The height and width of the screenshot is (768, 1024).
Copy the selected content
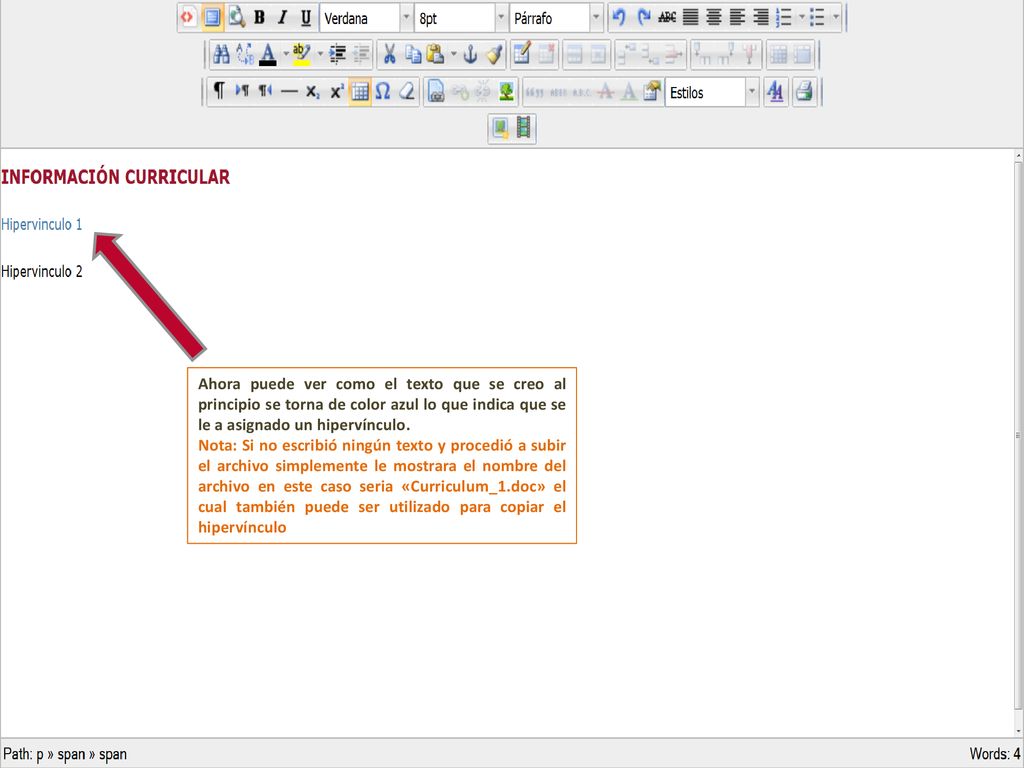(x=413, y=55)
